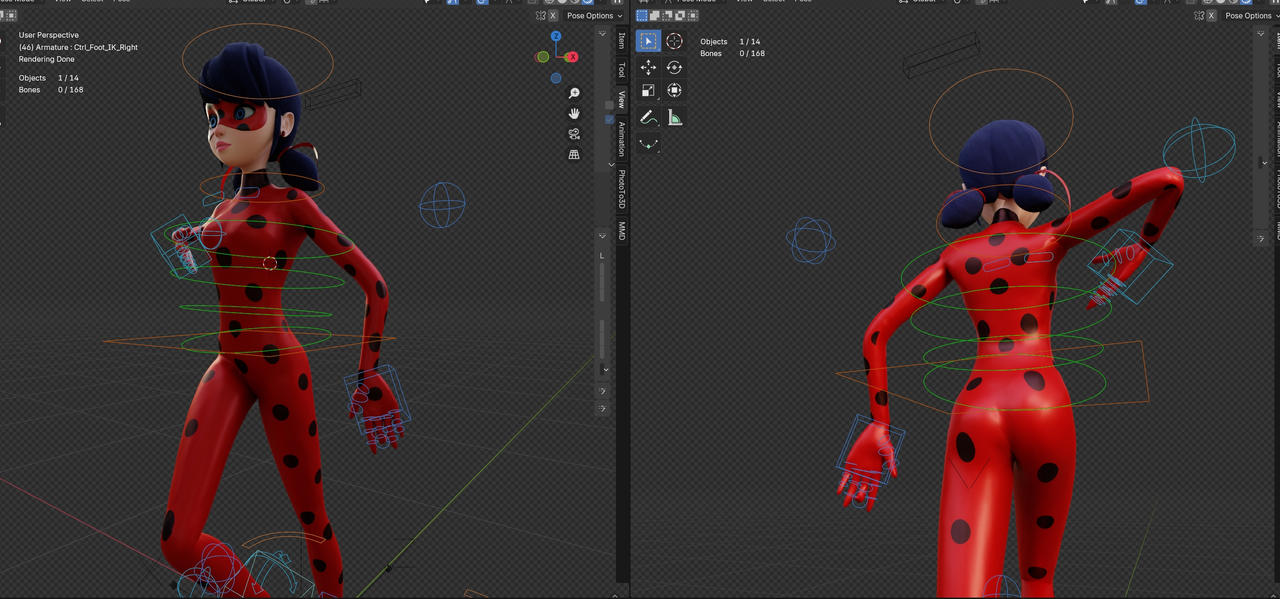The width and height of the screenshot is (1280, 599).
Task: Click the green Y axis on gizmo
Action: (543, 57)
